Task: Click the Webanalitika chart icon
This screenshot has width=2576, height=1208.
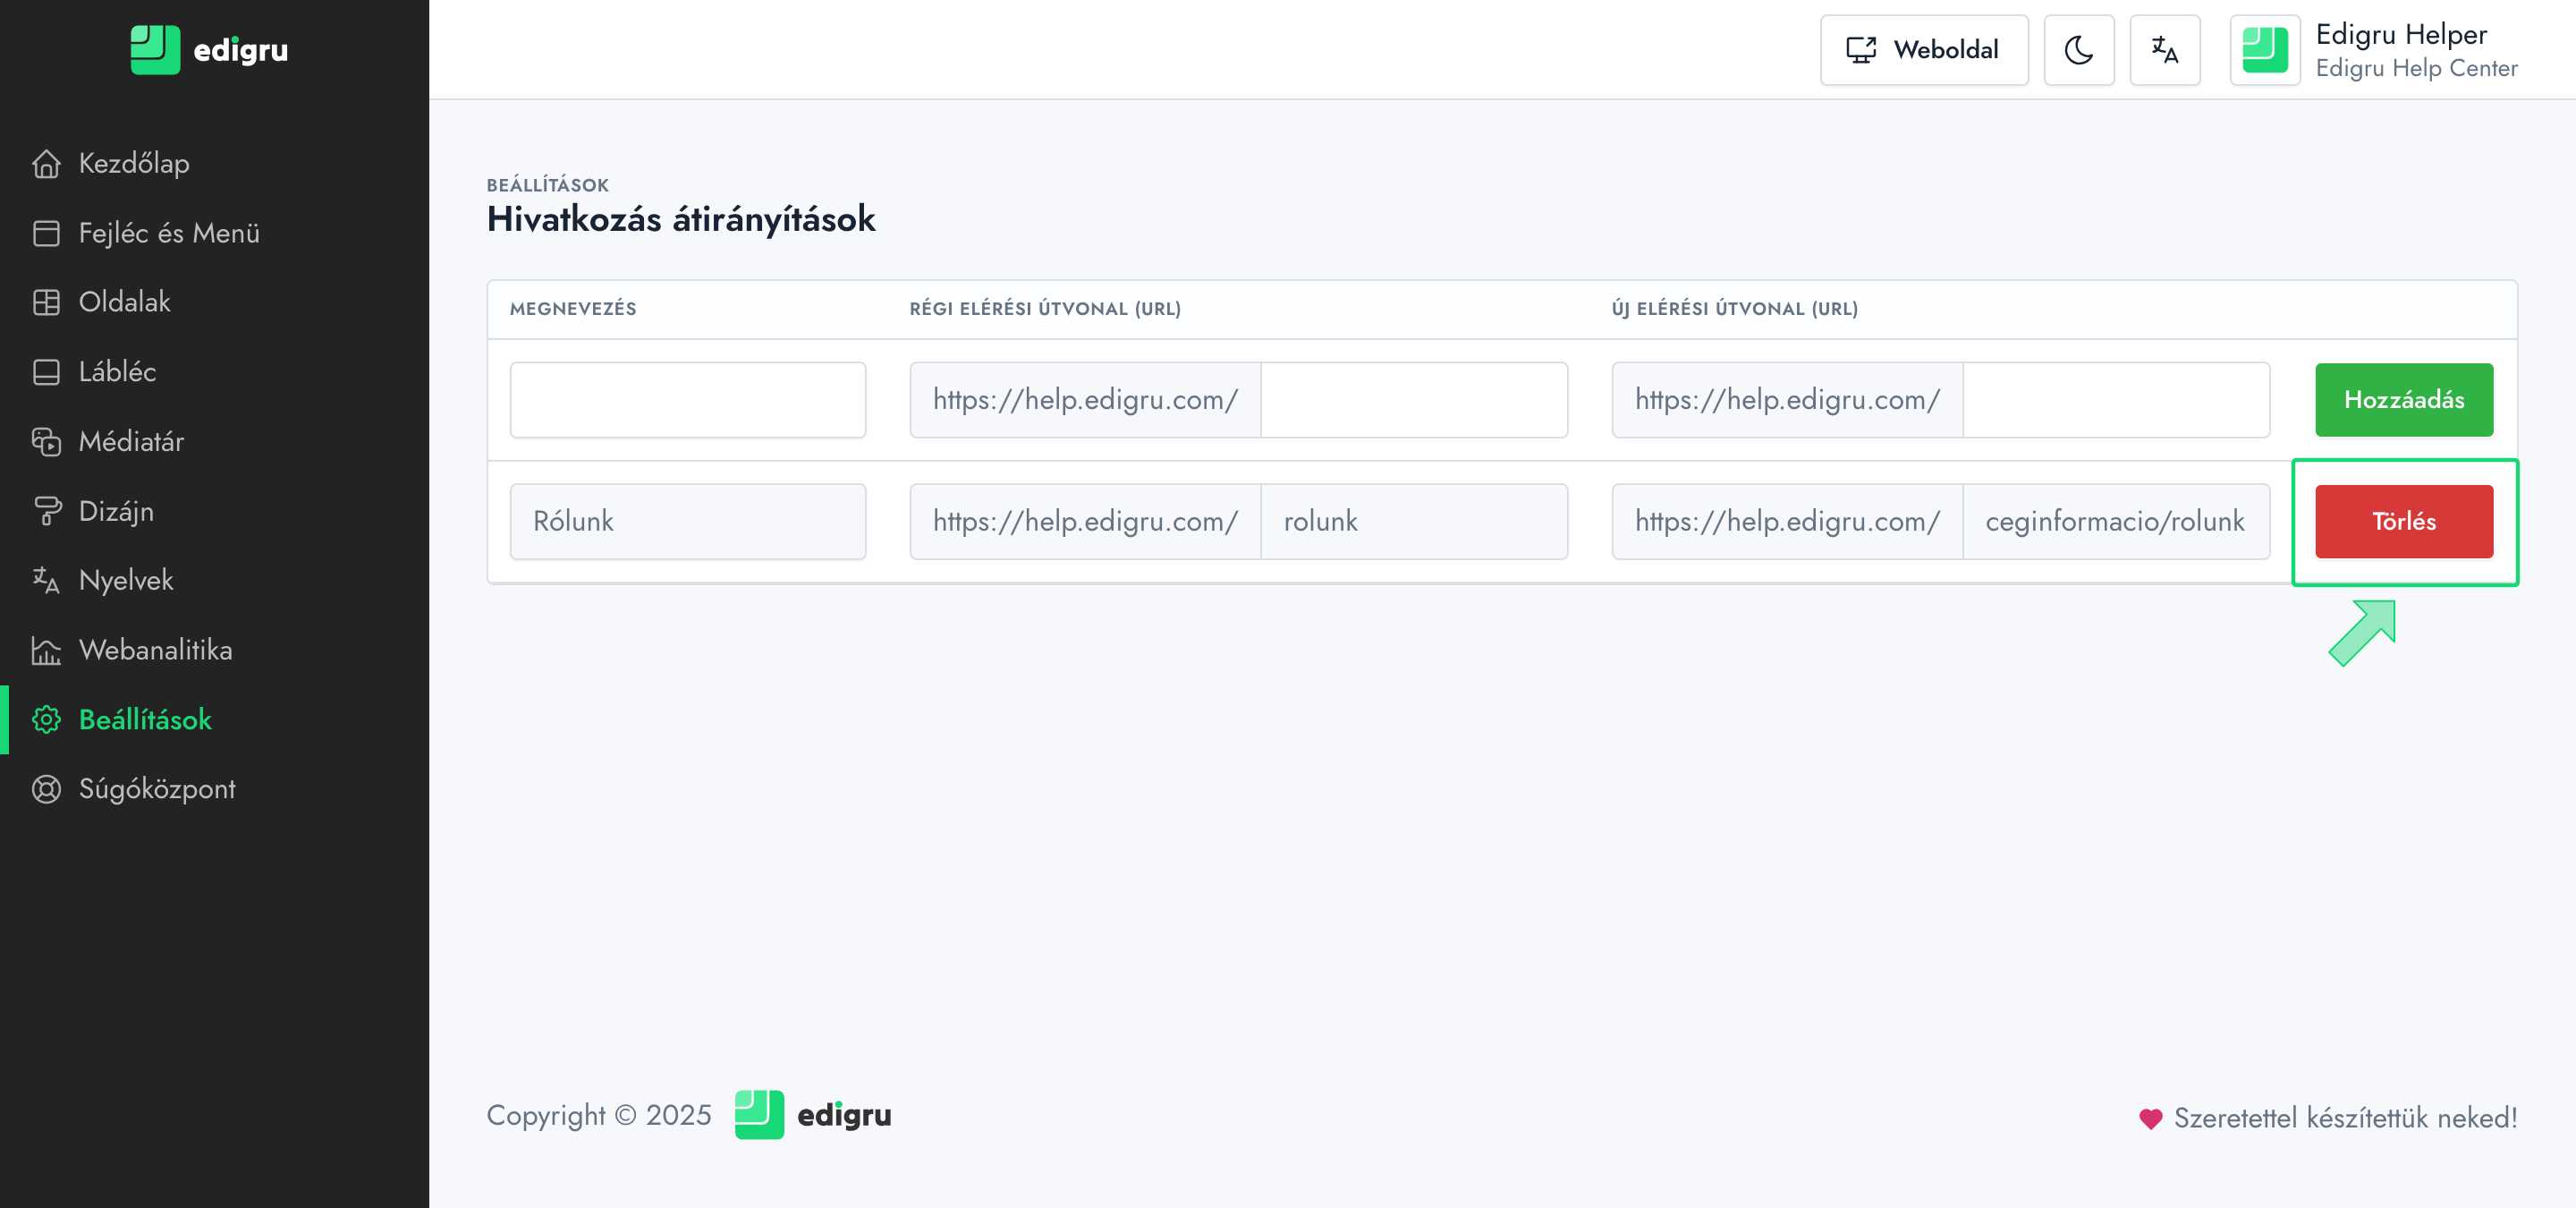Action: pos(46,650)
